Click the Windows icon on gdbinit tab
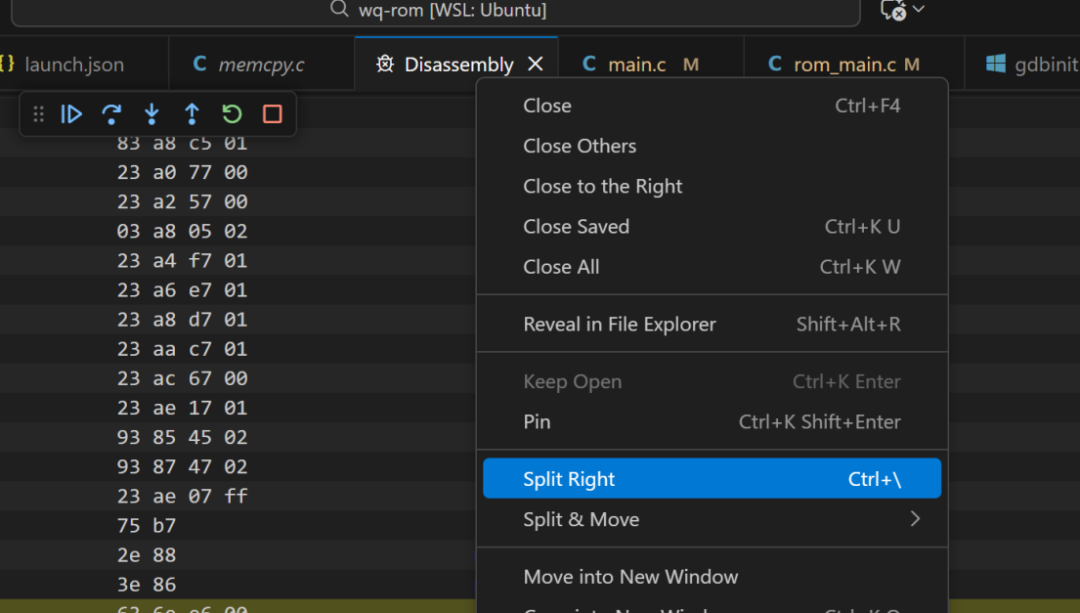The height and width of the screenshot is (613, 1080). coord(995,63)
